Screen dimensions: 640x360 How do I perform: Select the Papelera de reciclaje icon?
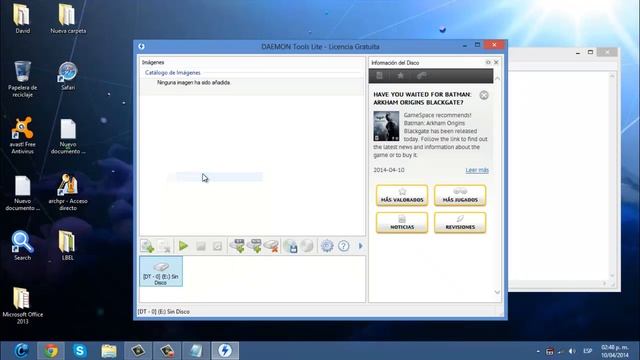(22, 79)
